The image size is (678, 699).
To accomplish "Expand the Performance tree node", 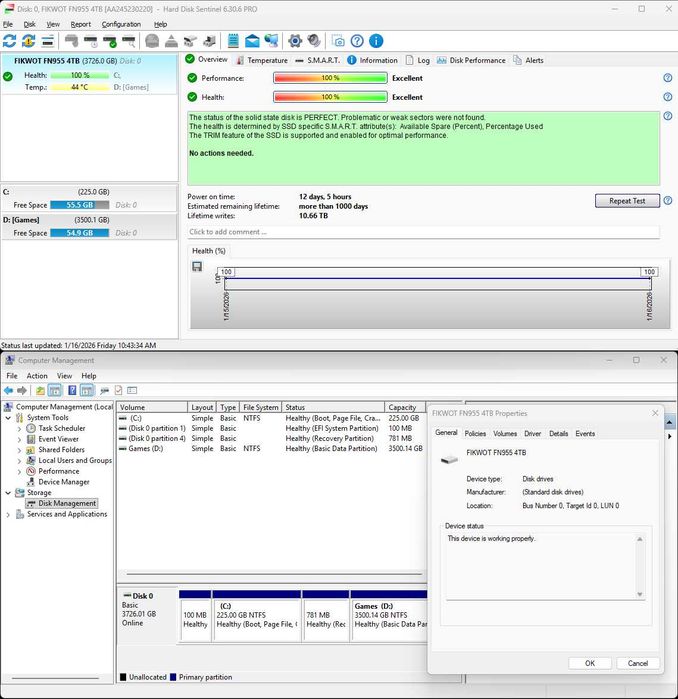I will point(19,471).
